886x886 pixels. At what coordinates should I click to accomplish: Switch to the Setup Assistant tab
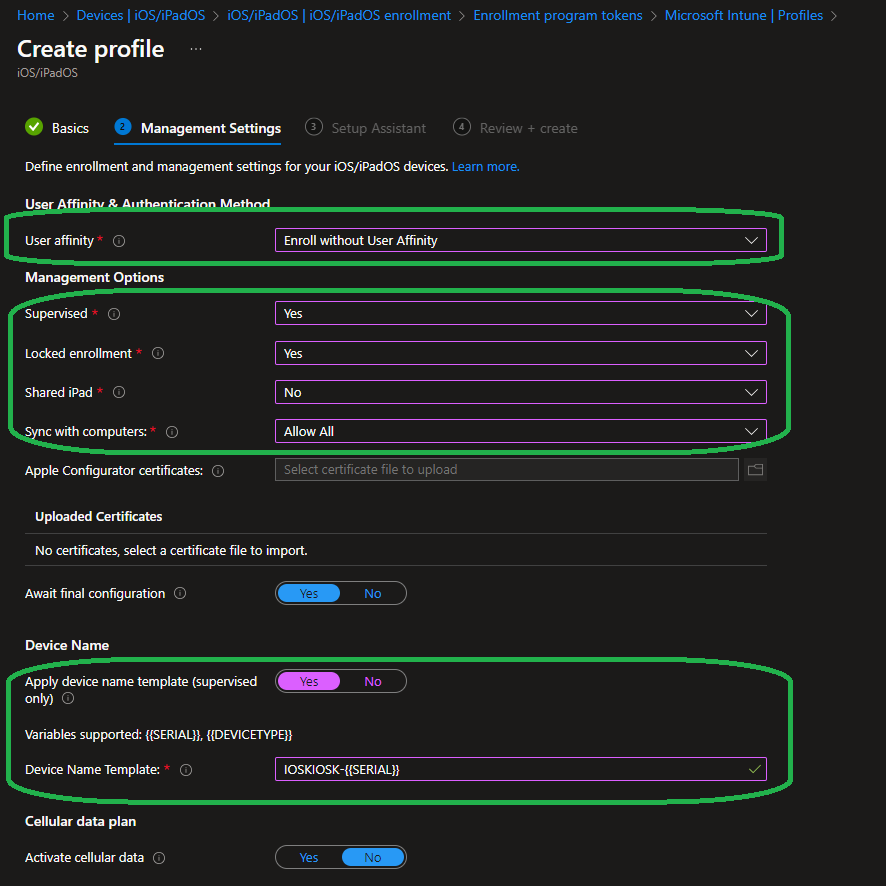378,128
